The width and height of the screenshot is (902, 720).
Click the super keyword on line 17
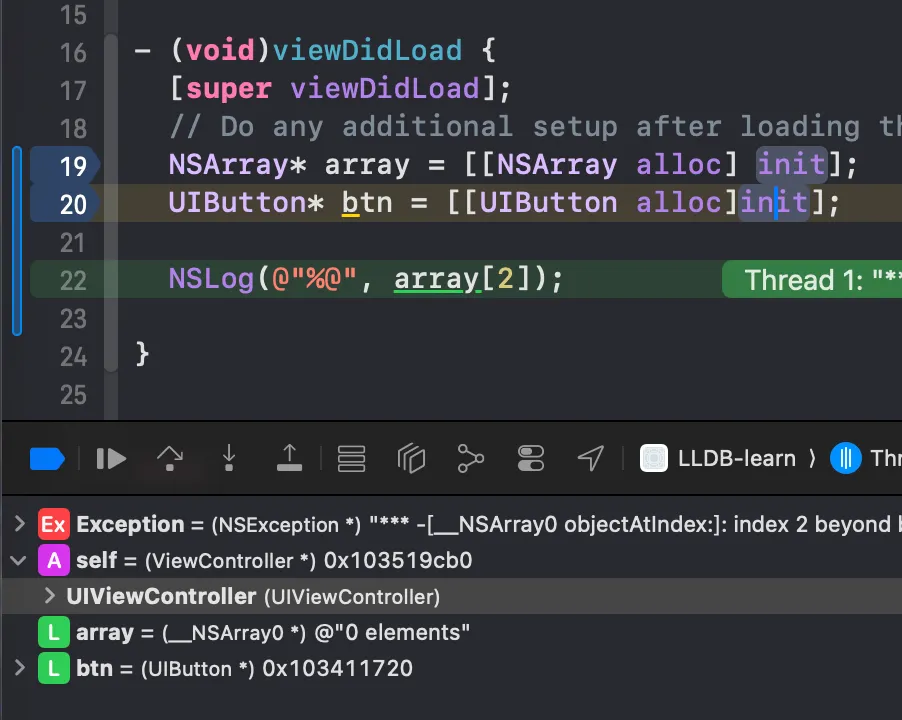[228, 89]
